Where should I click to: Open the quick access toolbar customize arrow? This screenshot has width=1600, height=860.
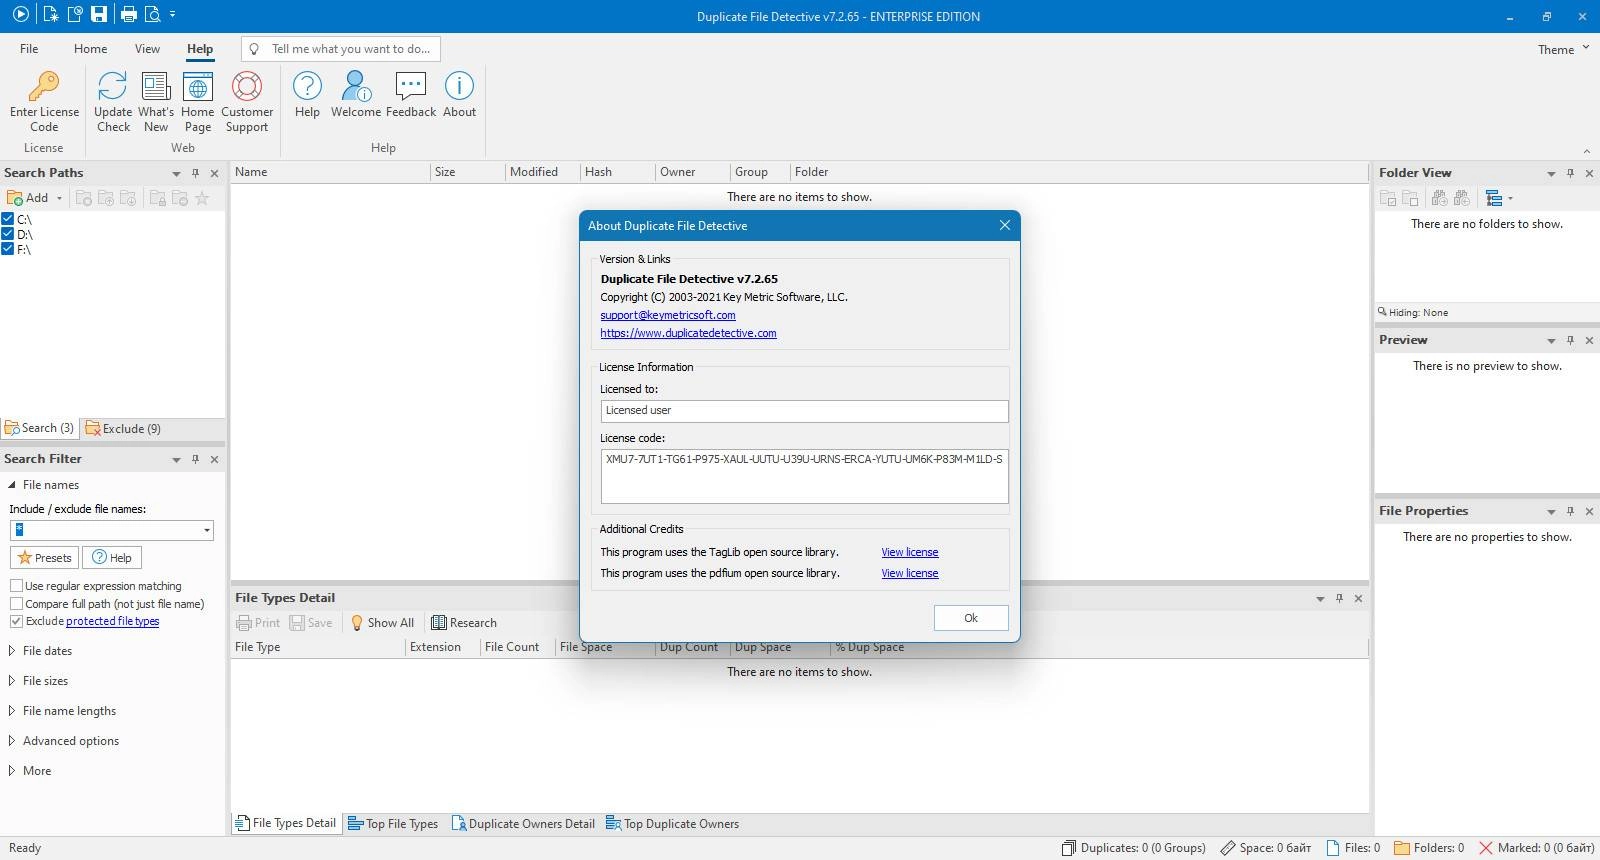pyautogui.click(x=173, y=14)
